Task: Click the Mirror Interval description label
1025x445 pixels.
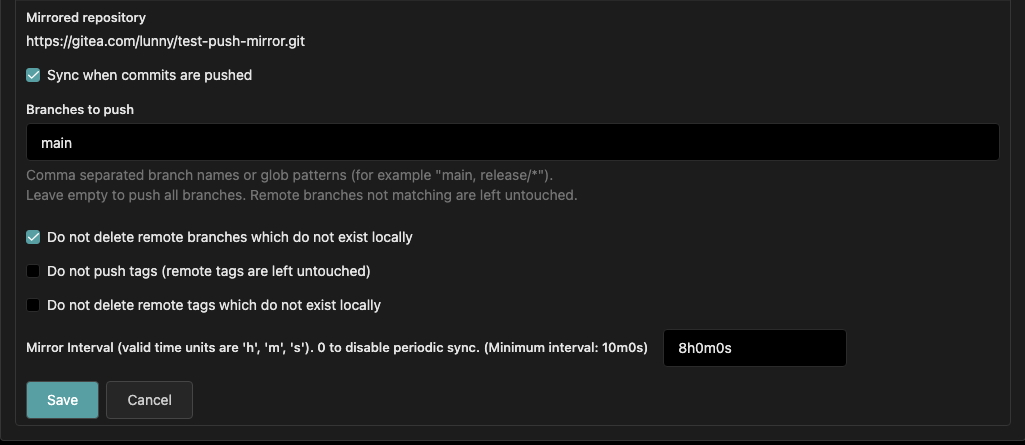Action: [x=337, y=348]
